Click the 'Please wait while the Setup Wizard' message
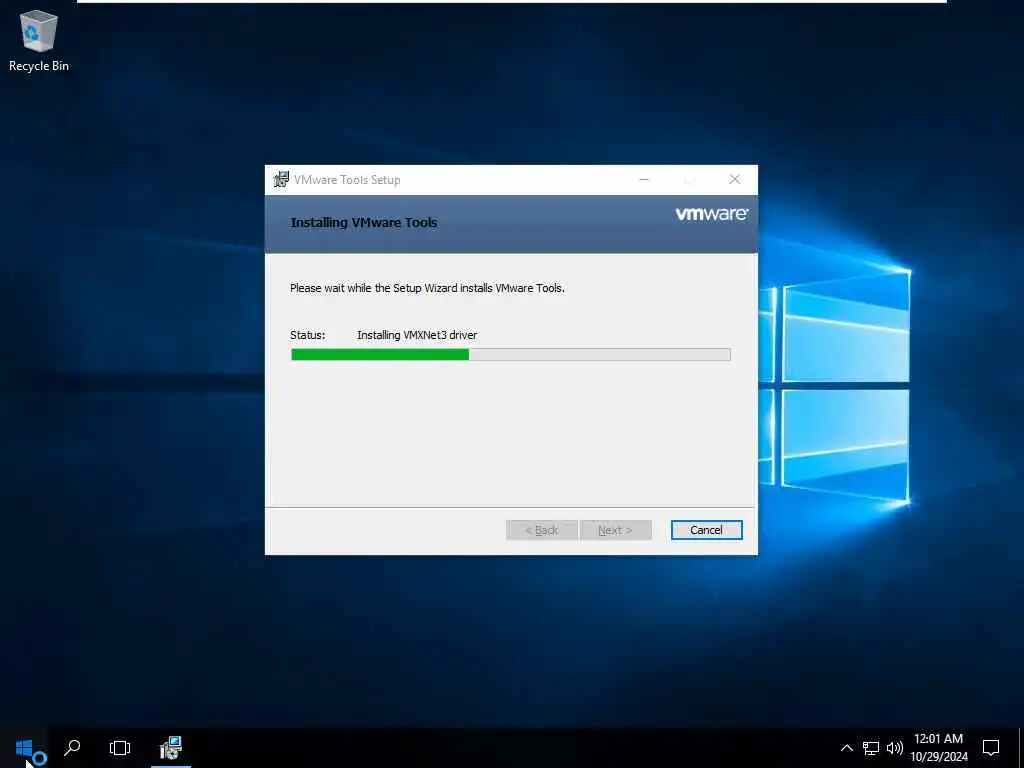This screenshot has height=768, width=1024. 427,288
